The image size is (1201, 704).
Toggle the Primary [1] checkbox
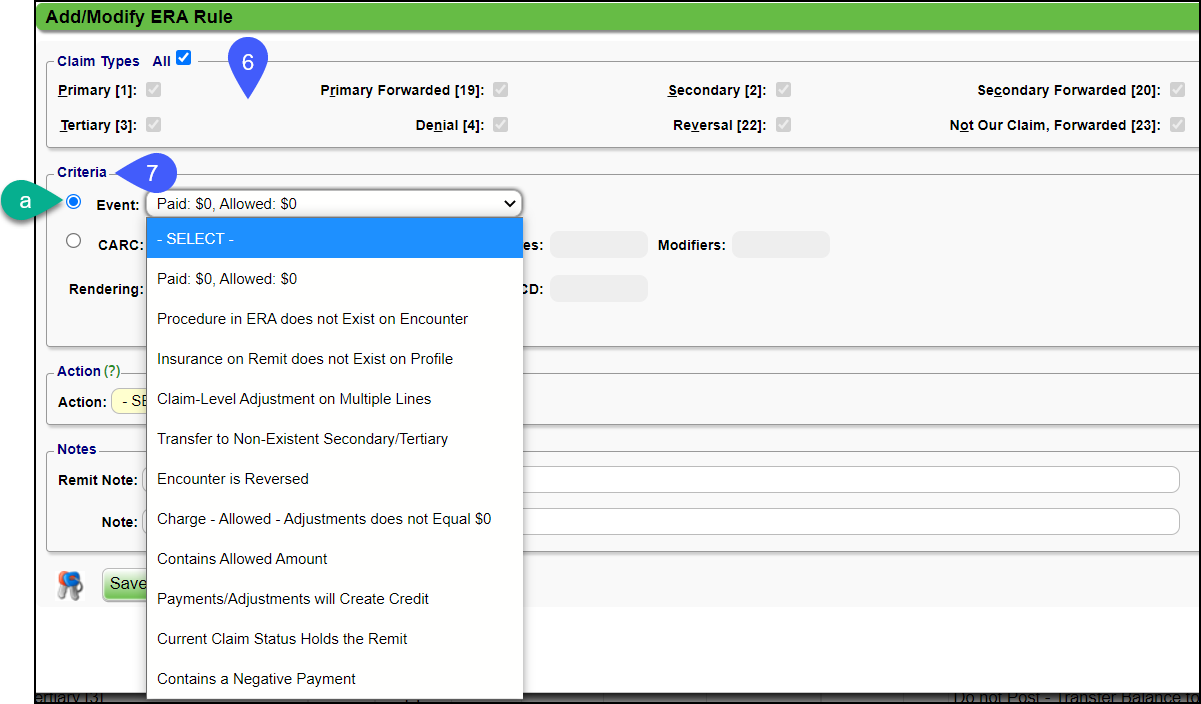tap(153, 89)
